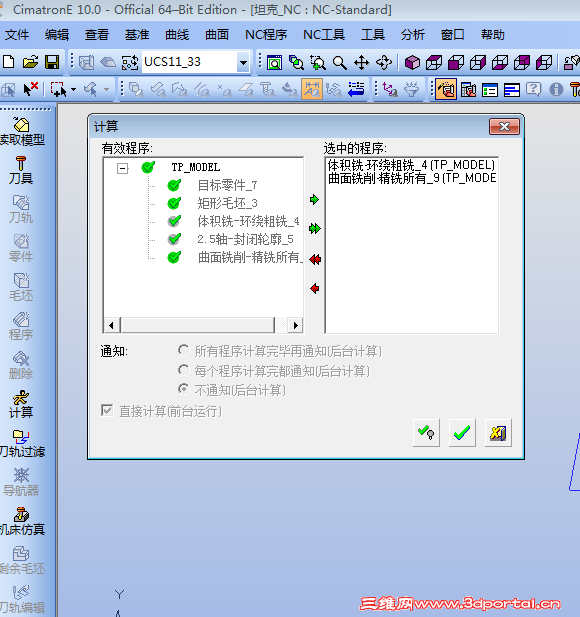
Task: Pick 曲面铣削-精铣所有_9 in selected list
Action: (412, 178)
